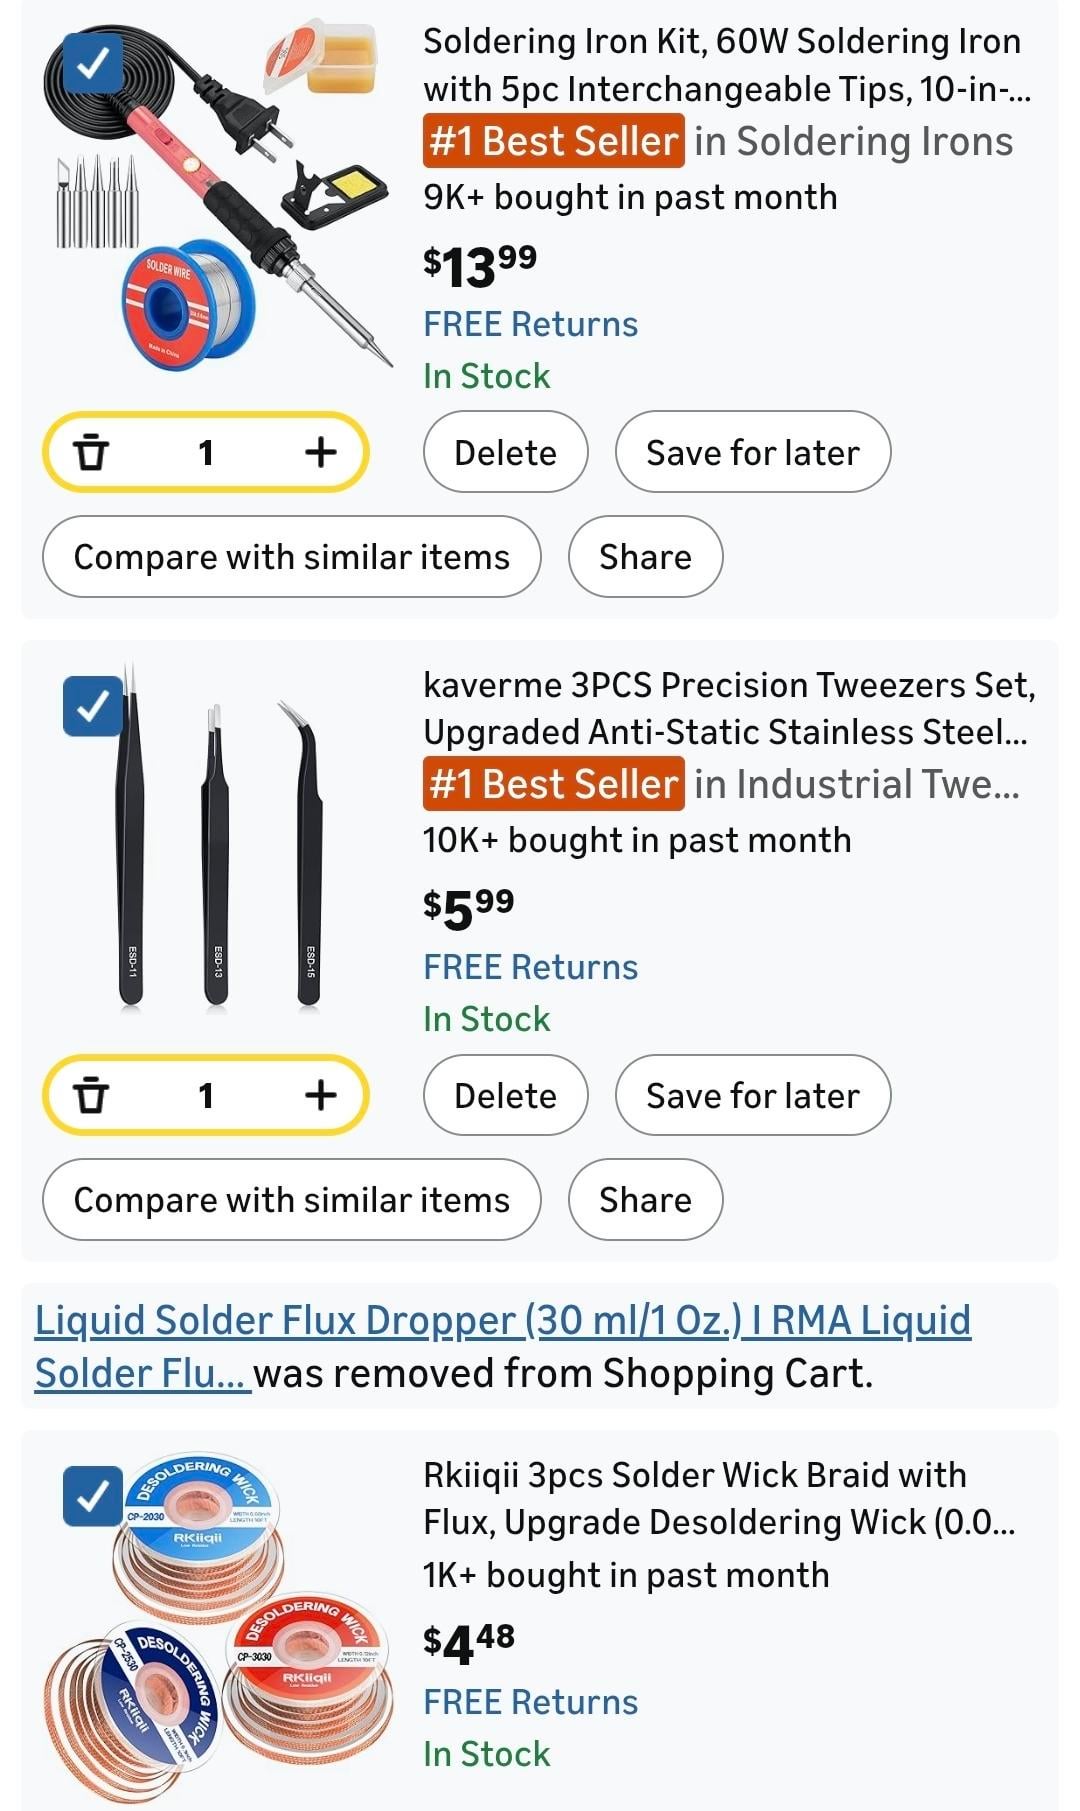
Task: Save the Precision Tweezers Set for later
Action: 752,1096
